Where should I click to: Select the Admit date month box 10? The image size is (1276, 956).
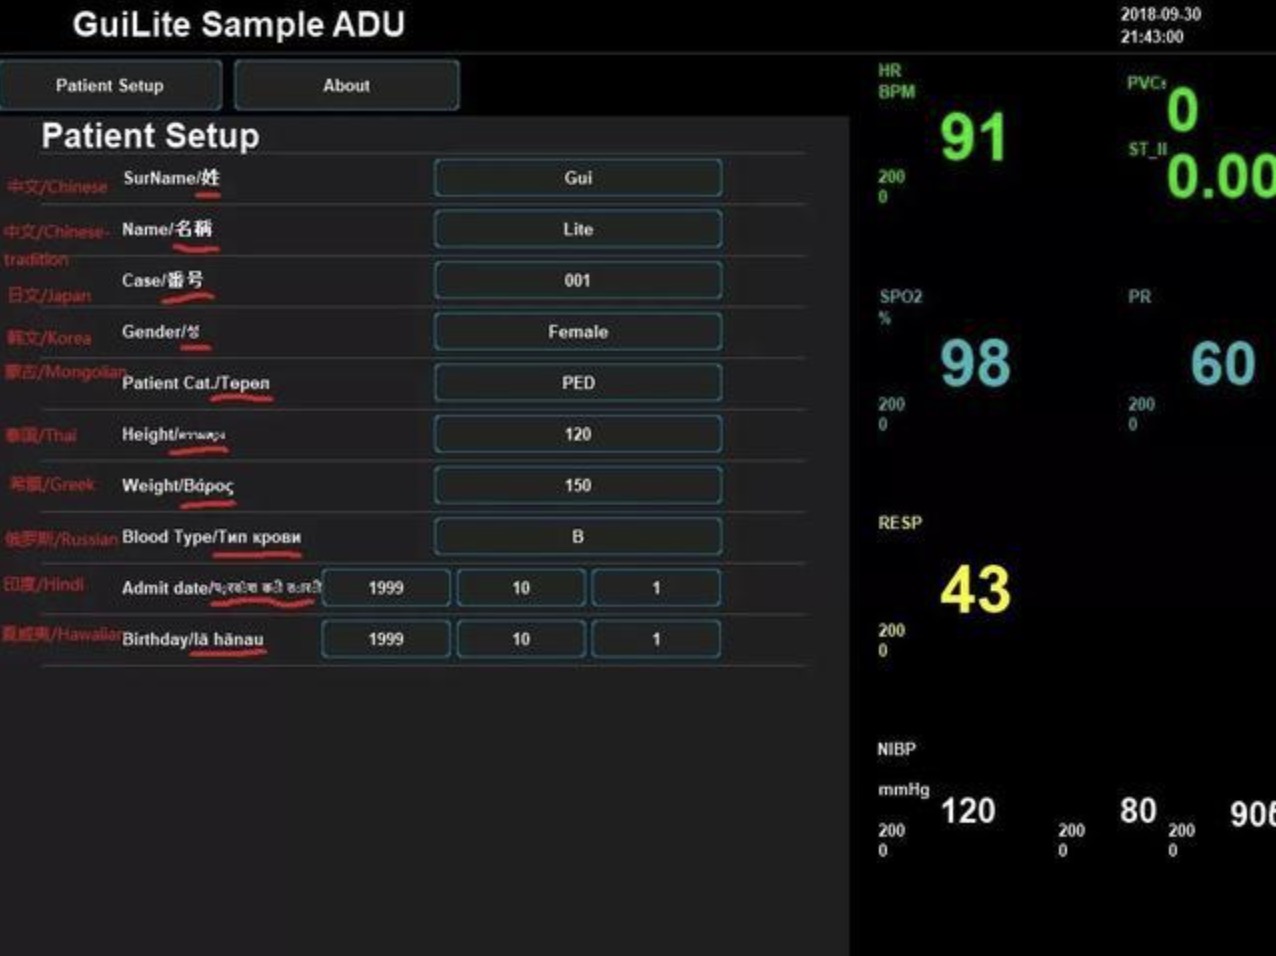521,588
